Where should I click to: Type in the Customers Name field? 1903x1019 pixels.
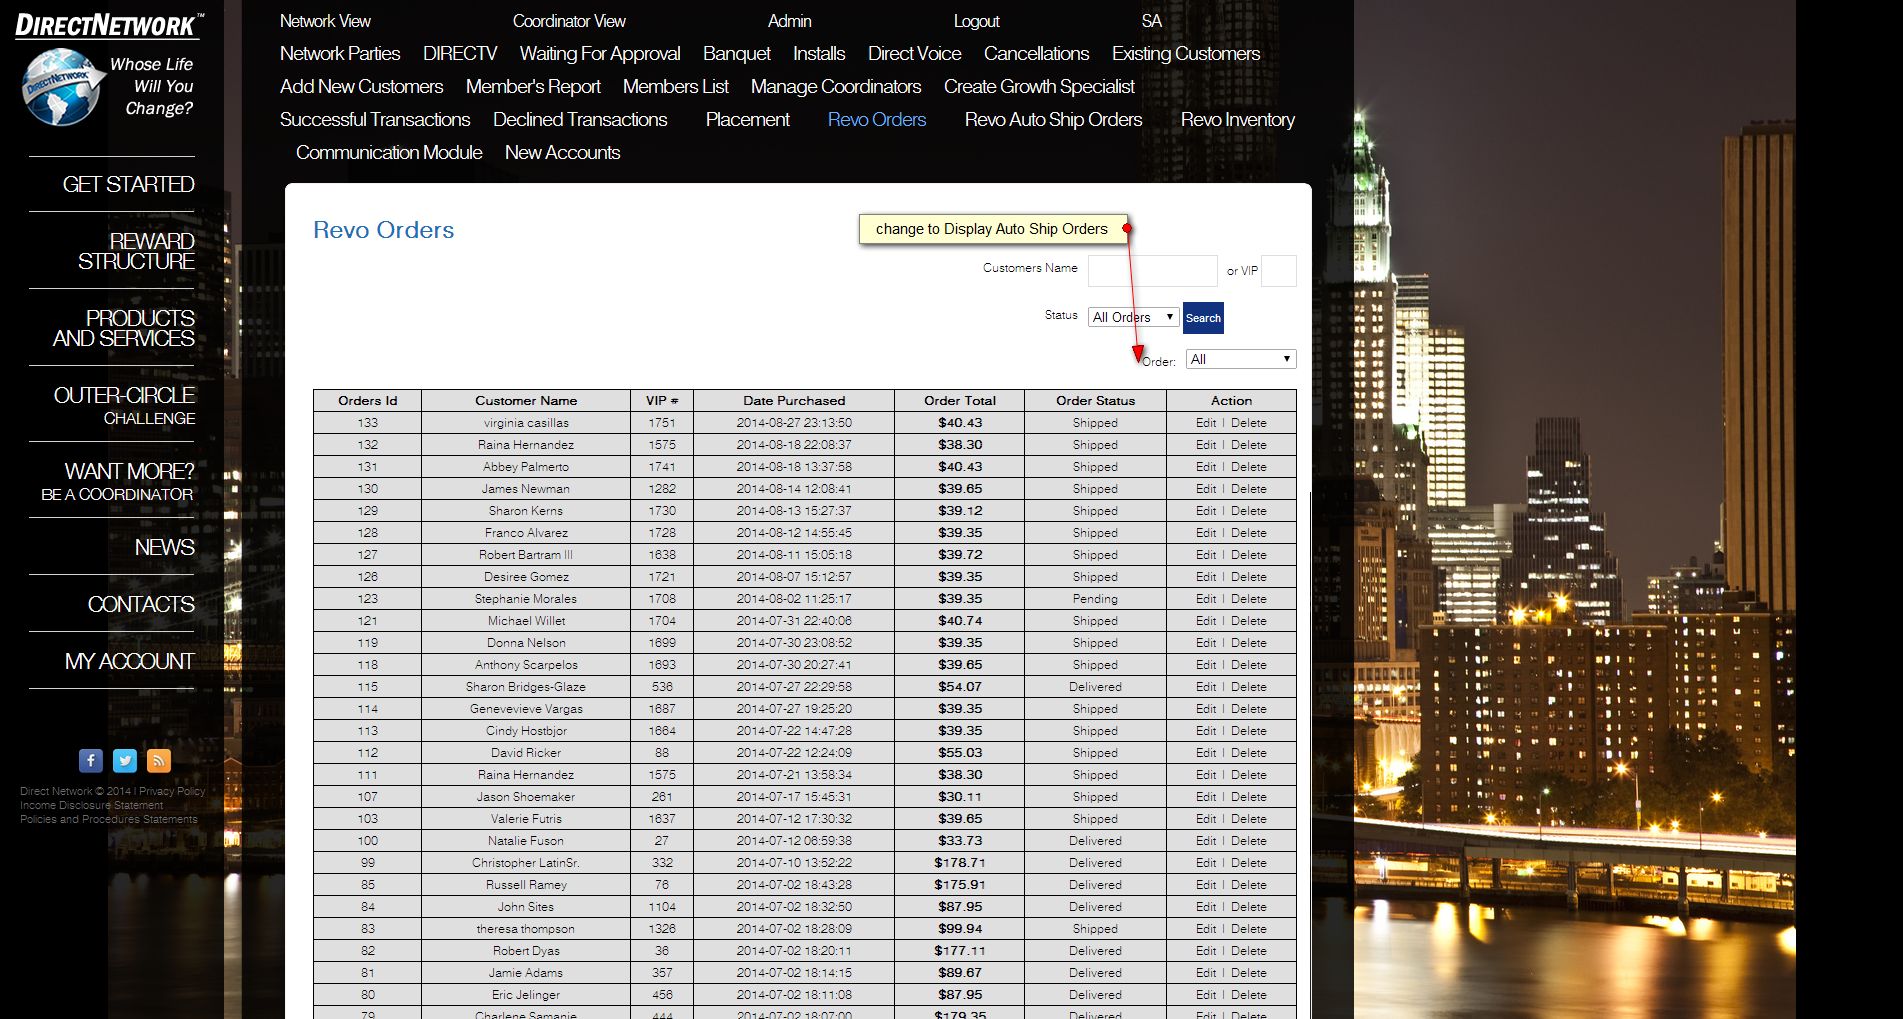1152,271
